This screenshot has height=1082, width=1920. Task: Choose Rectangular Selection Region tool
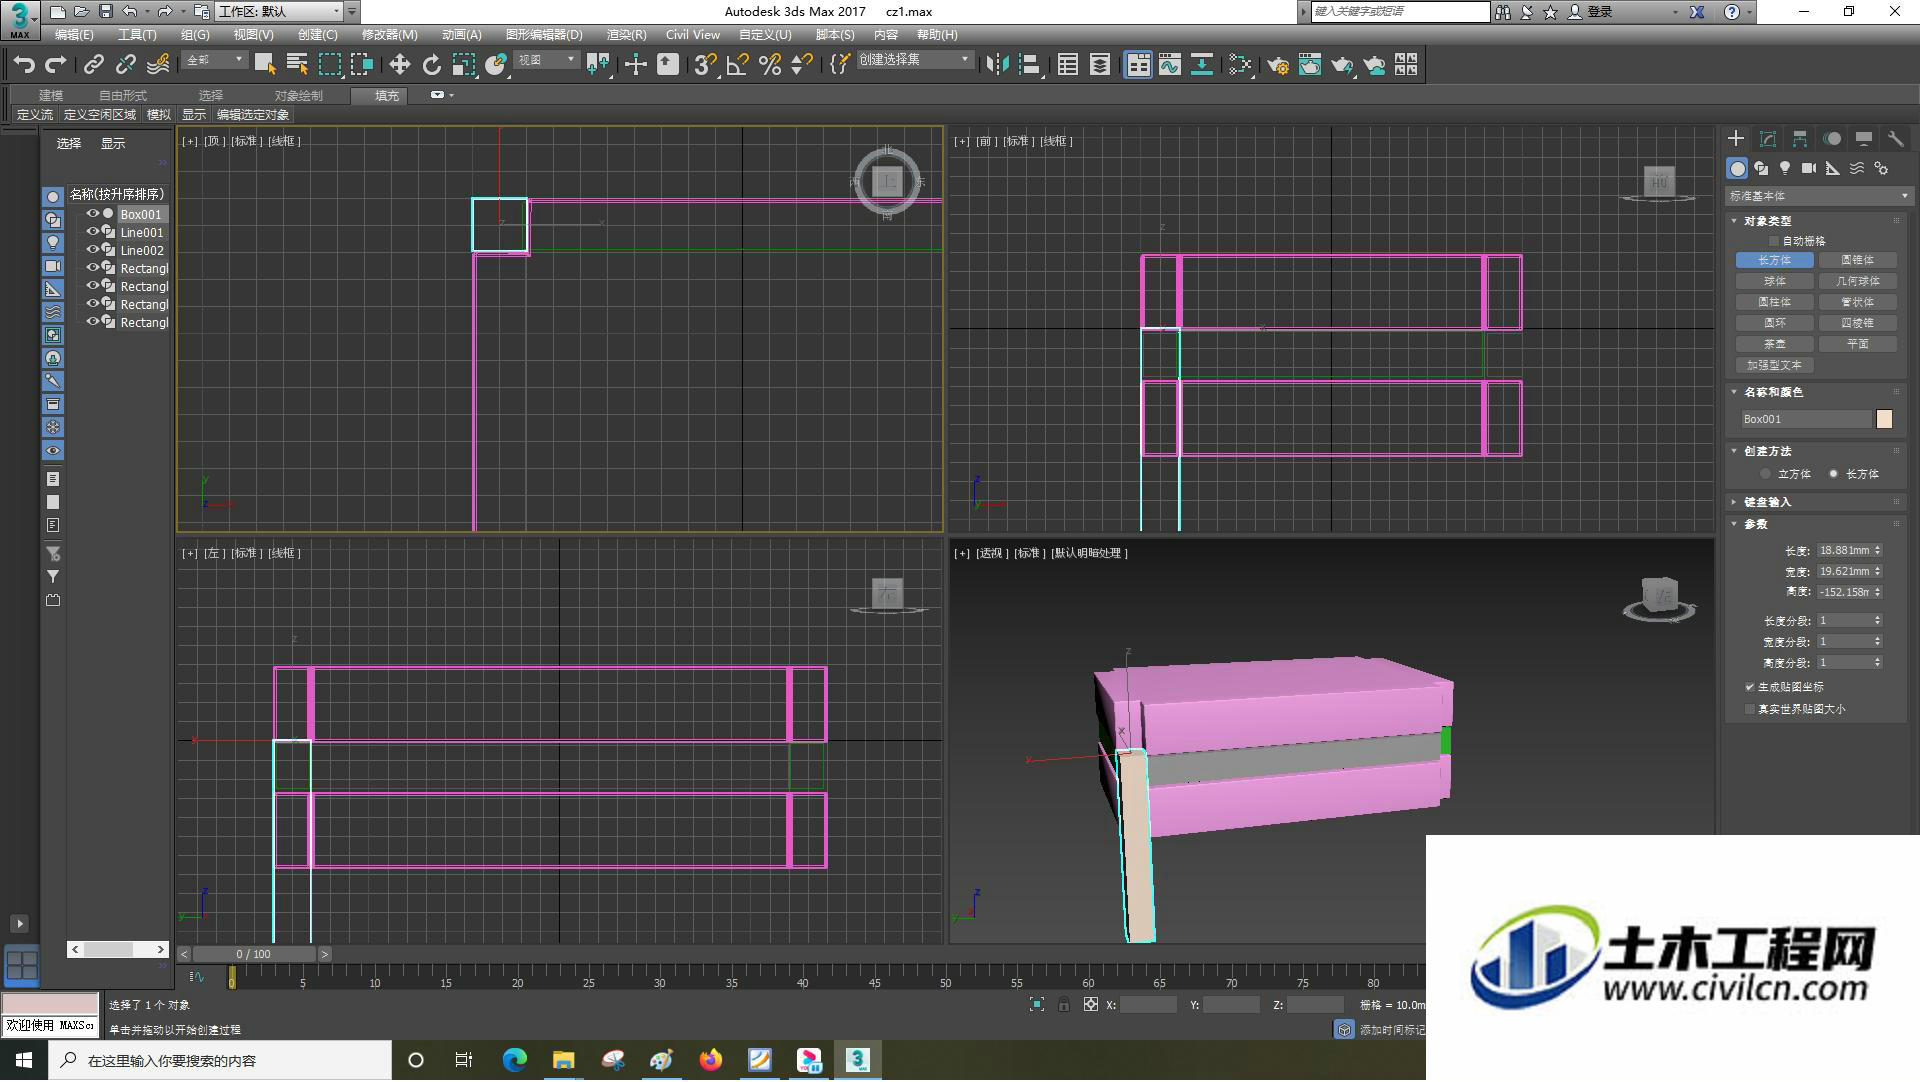(330, 65)
